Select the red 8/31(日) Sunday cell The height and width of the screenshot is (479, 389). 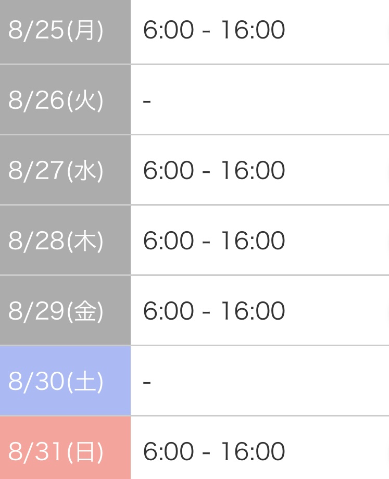click(x=65, y=448)
